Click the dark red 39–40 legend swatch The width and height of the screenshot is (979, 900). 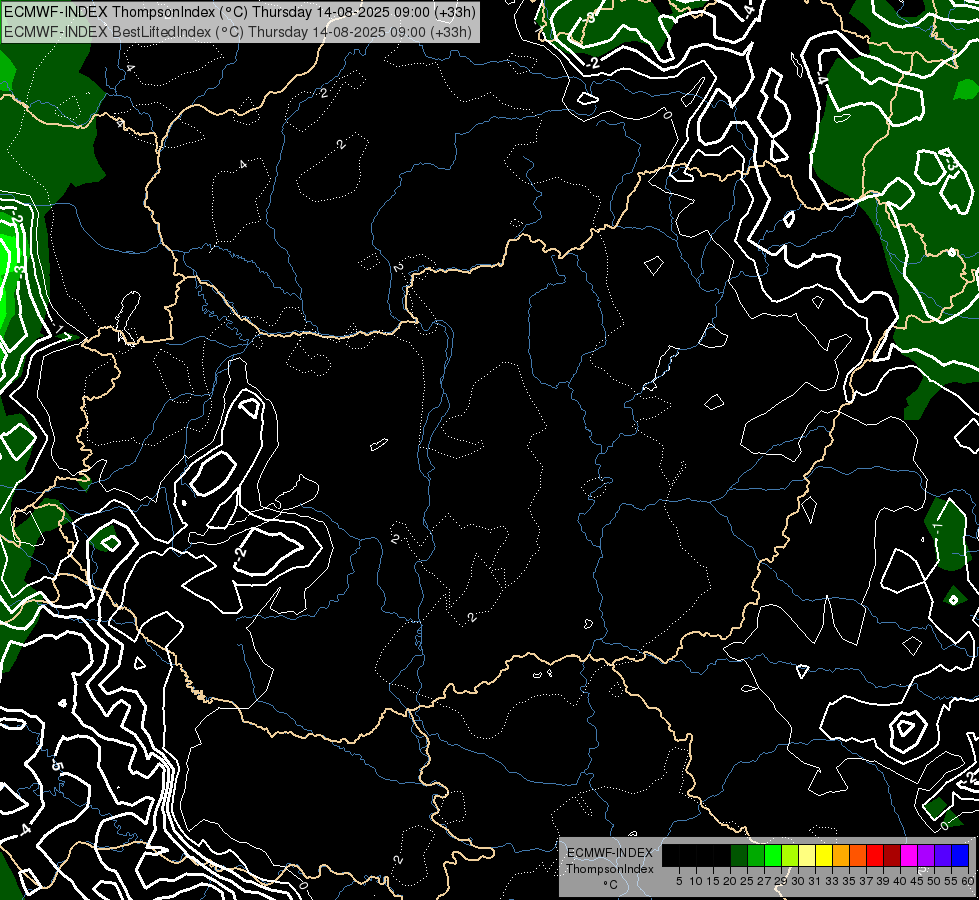pyautogui.click(x=892, y=856)
